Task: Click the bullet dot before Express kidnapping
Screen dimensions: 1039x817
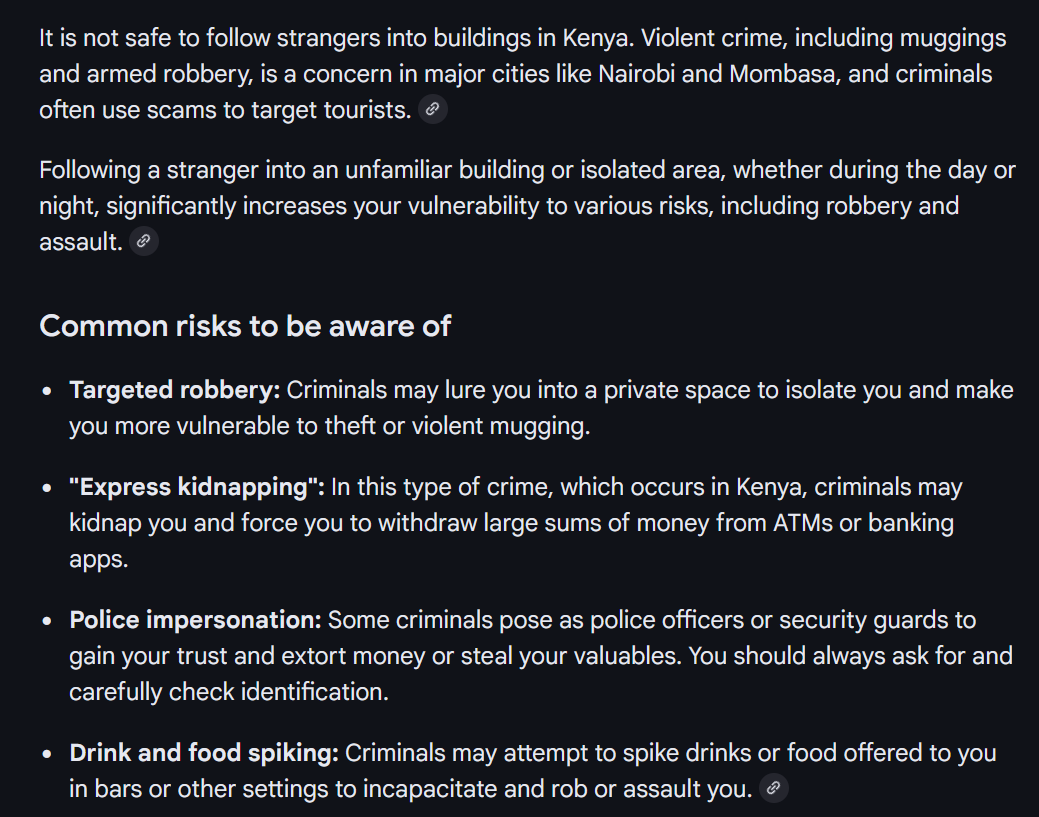Action: (x=46, y=488)
